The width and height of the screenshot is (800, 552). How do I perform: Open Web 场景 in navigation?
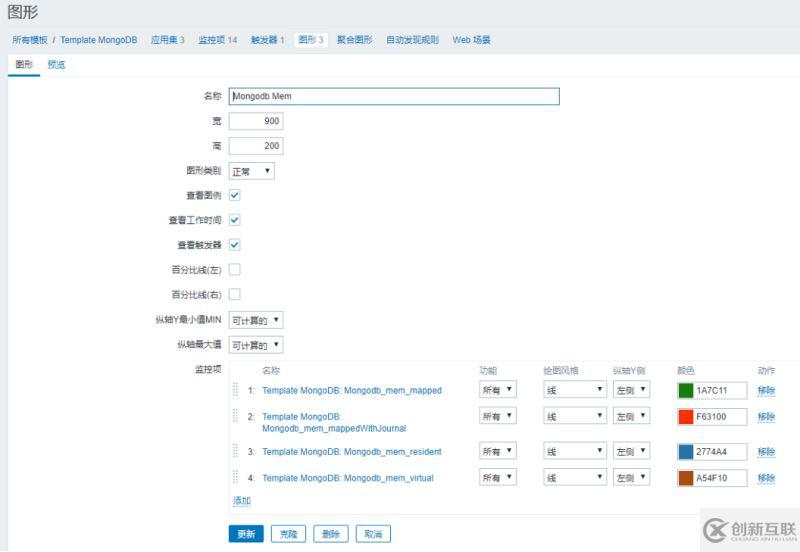click(x=471, y=39)
